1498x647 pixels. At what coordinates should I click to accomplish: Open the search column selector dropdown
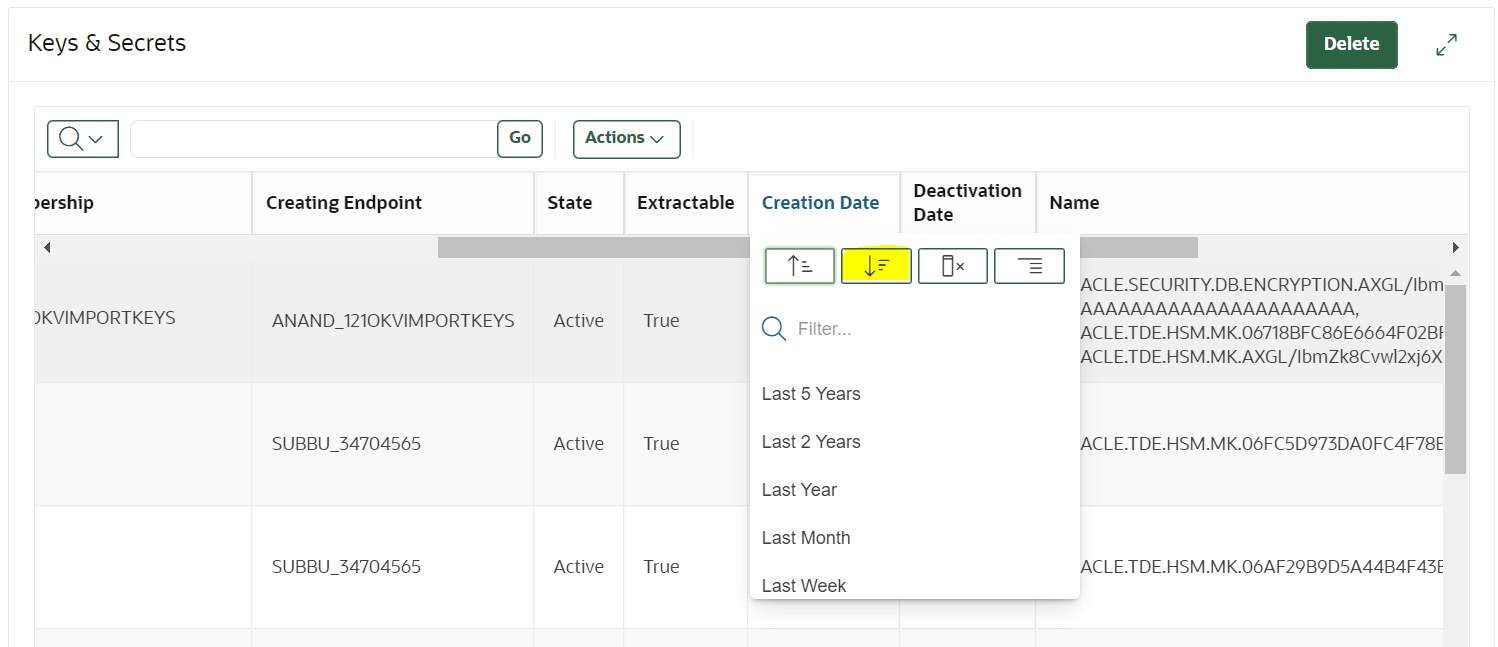83,139
